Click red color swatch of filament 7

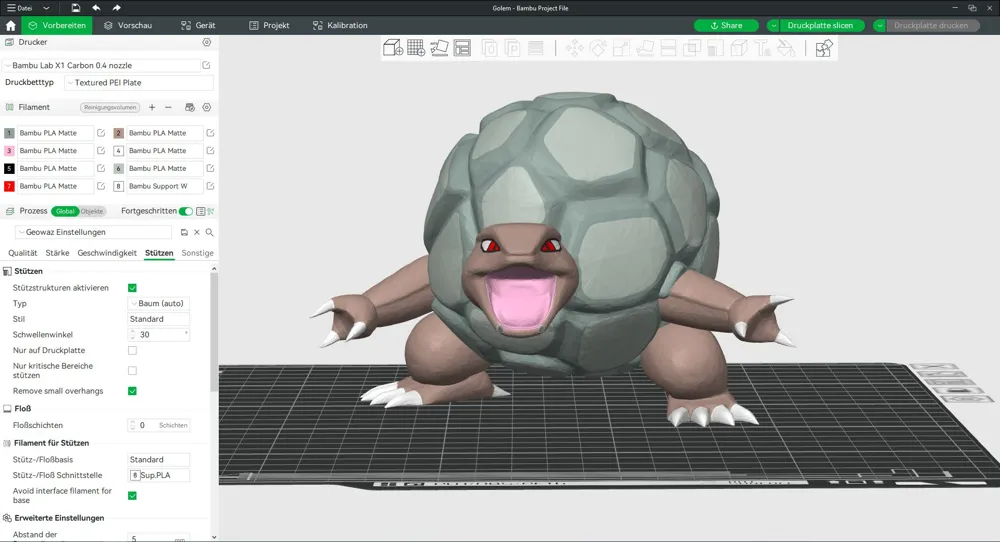tap(9, 186)
